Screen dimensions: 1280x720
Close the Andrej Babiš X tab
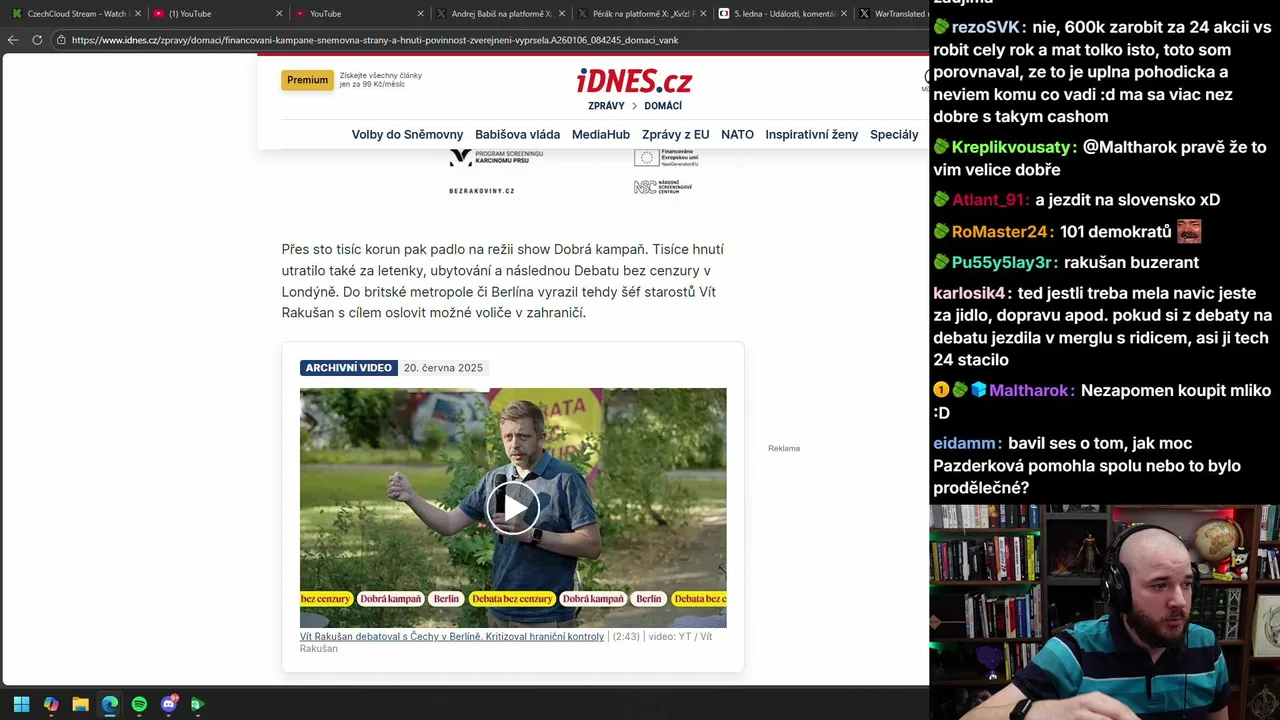561,14
